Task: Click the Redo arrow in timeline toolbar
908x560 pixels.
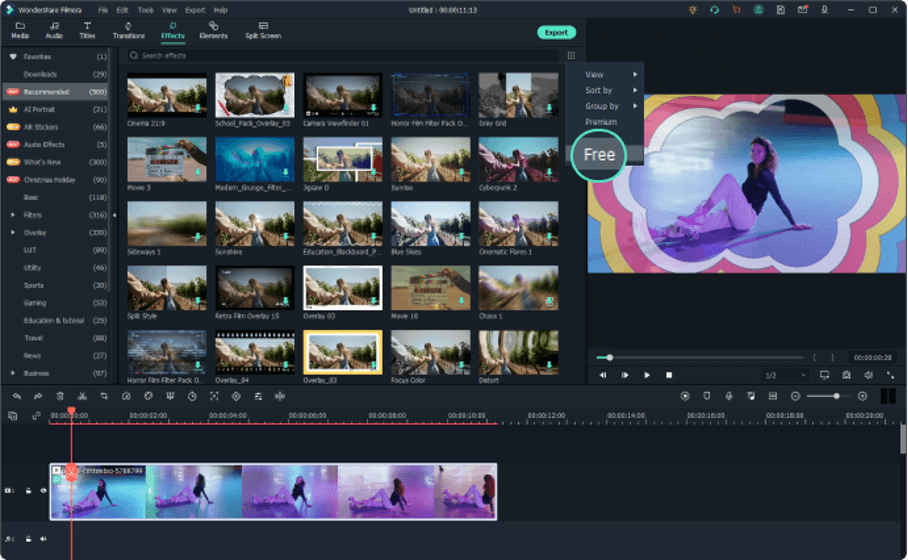Action: 38,396
